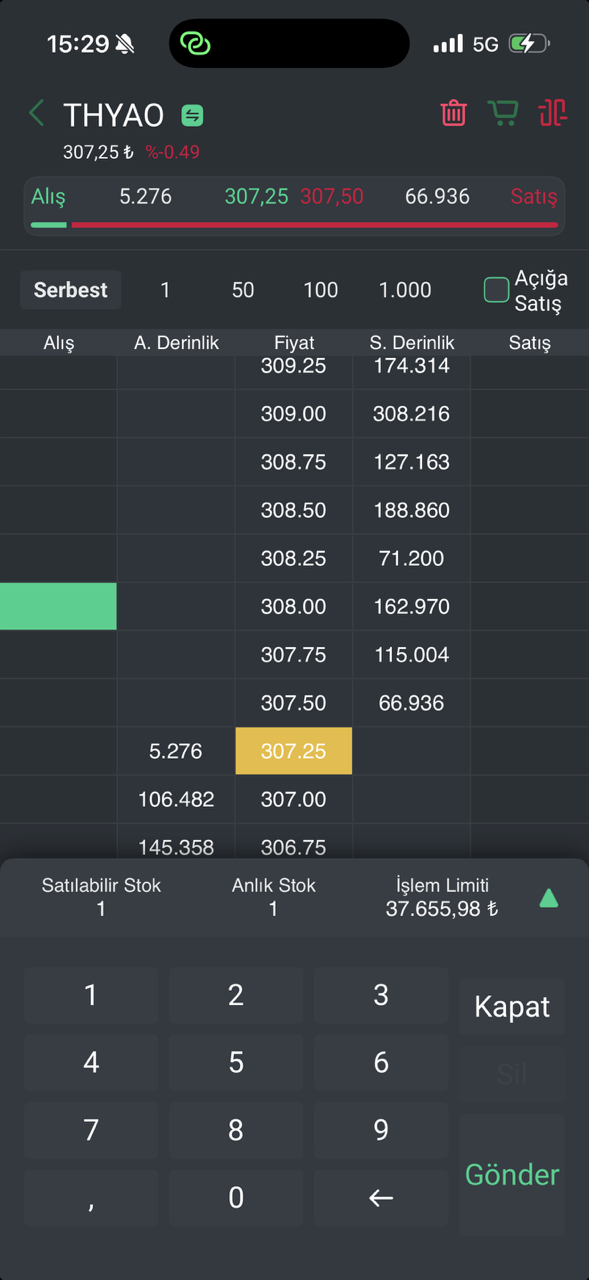Tap the green swap icon beside THYAO

(x=192, y=115)
